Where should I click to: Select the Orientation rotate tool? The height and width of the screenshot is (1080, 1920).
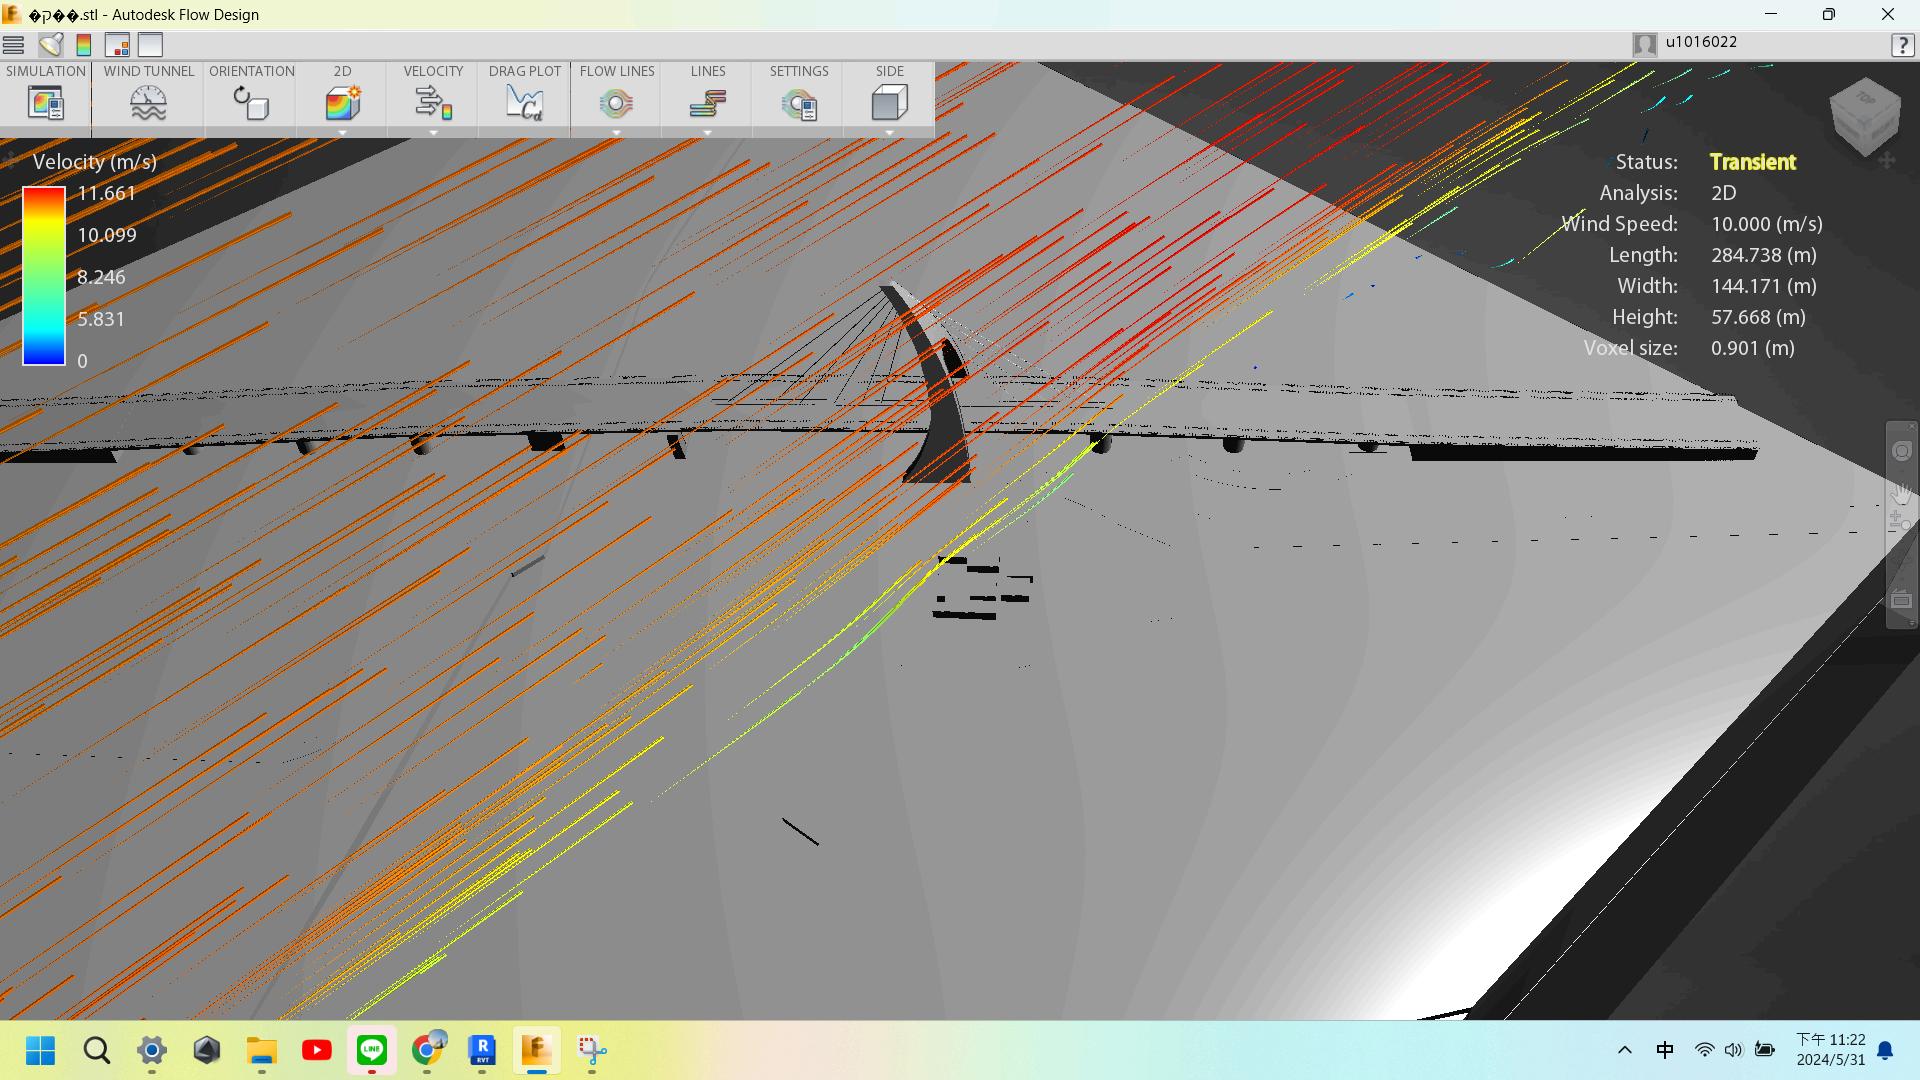[251, 102]
